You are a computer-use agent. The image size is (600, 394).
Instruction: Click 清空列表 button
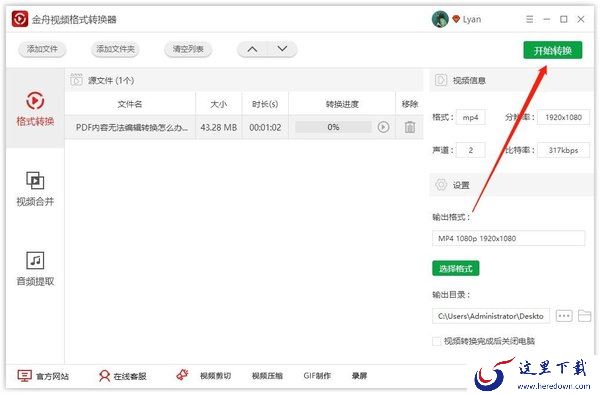pyautogui.click(x=188, y=49)
